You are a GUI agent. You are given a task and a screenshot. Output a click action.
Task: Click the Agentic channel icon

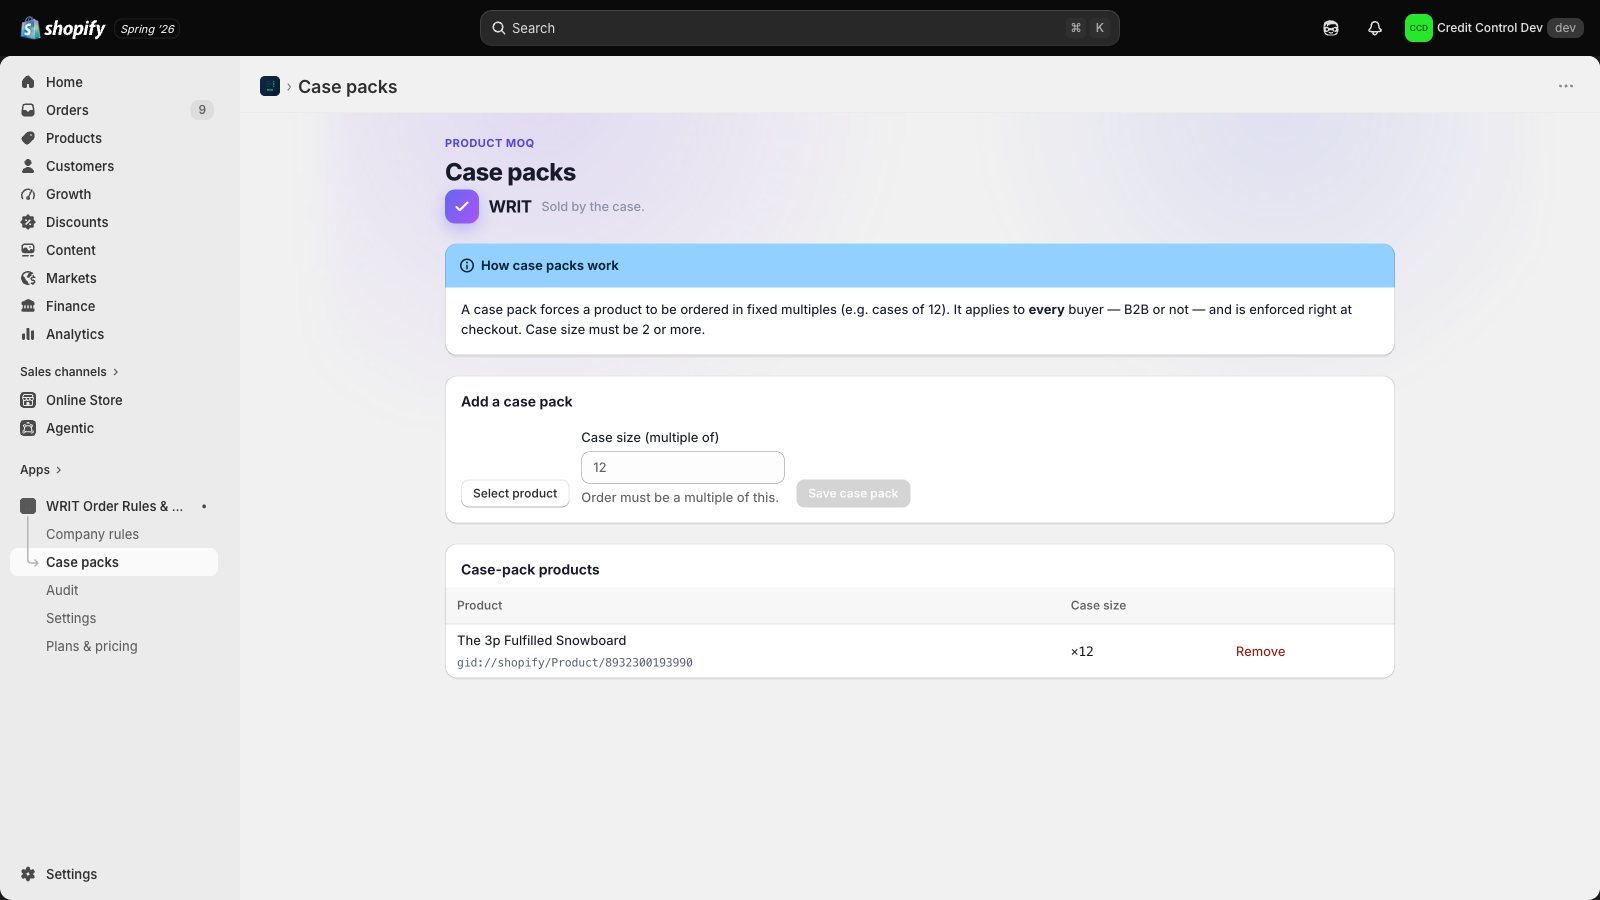click(28, 428)
